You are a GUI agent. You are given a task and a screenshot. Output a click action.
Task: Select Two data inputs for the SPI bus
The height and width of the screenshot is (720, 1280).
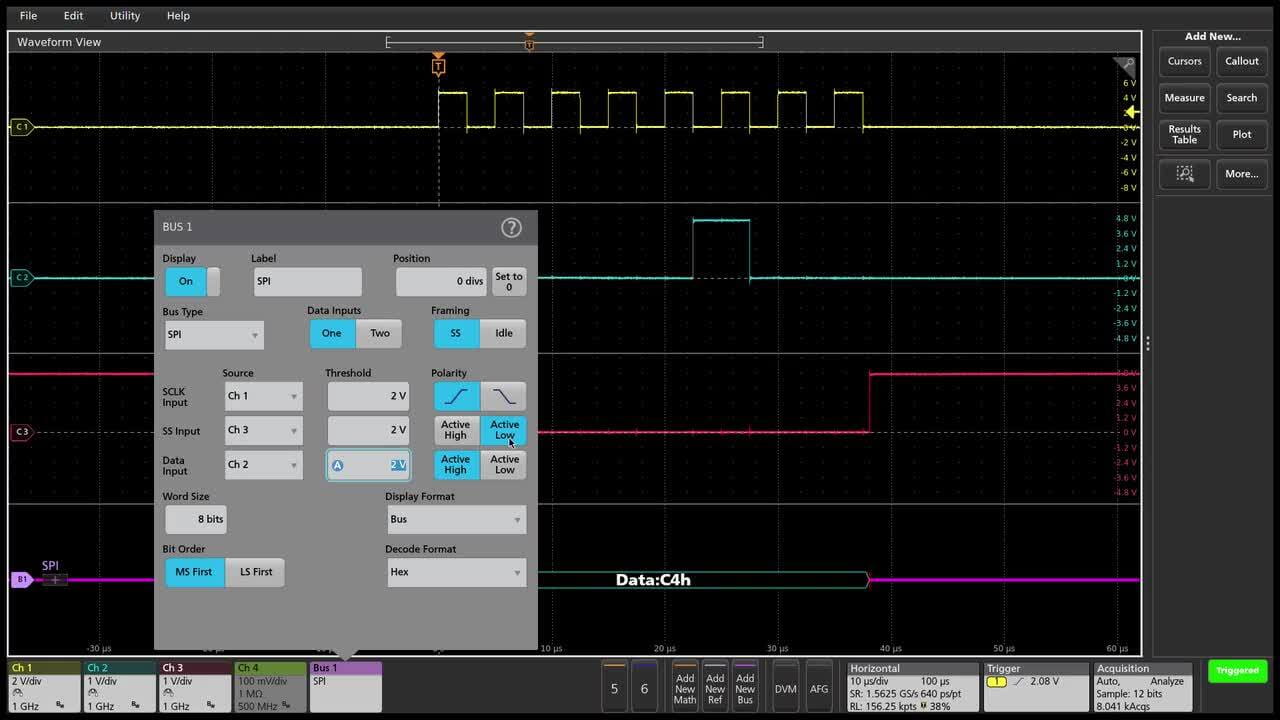tap(379, 333)
